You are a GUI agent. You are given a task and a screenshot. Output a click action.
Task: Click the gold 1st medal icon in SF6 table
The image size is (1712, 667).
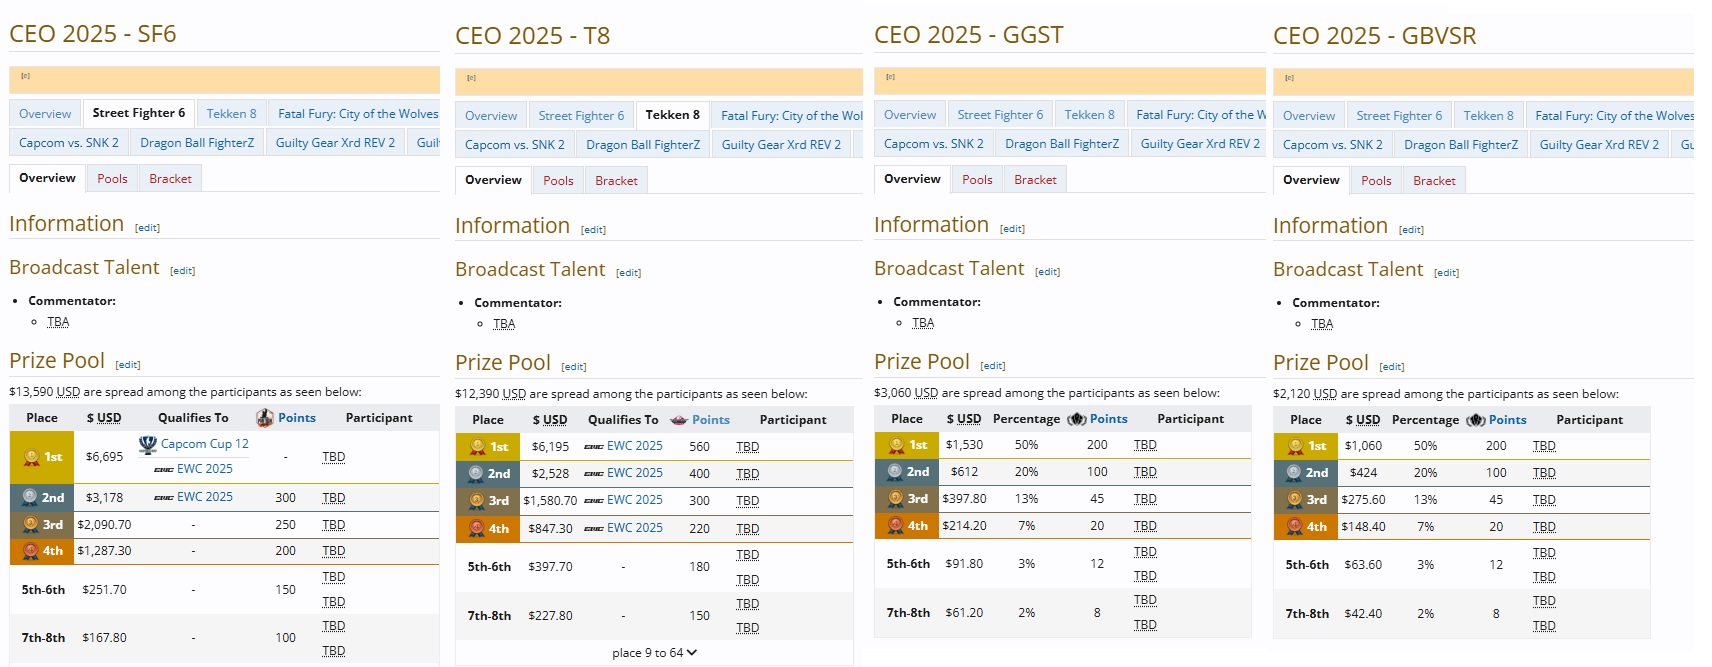(31, 457)
